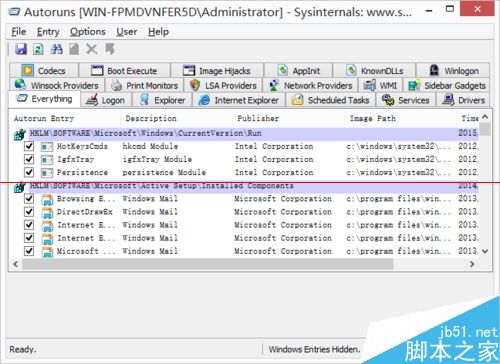Select the Everything tab
This screenshot has width=500, height=364.
45,99
